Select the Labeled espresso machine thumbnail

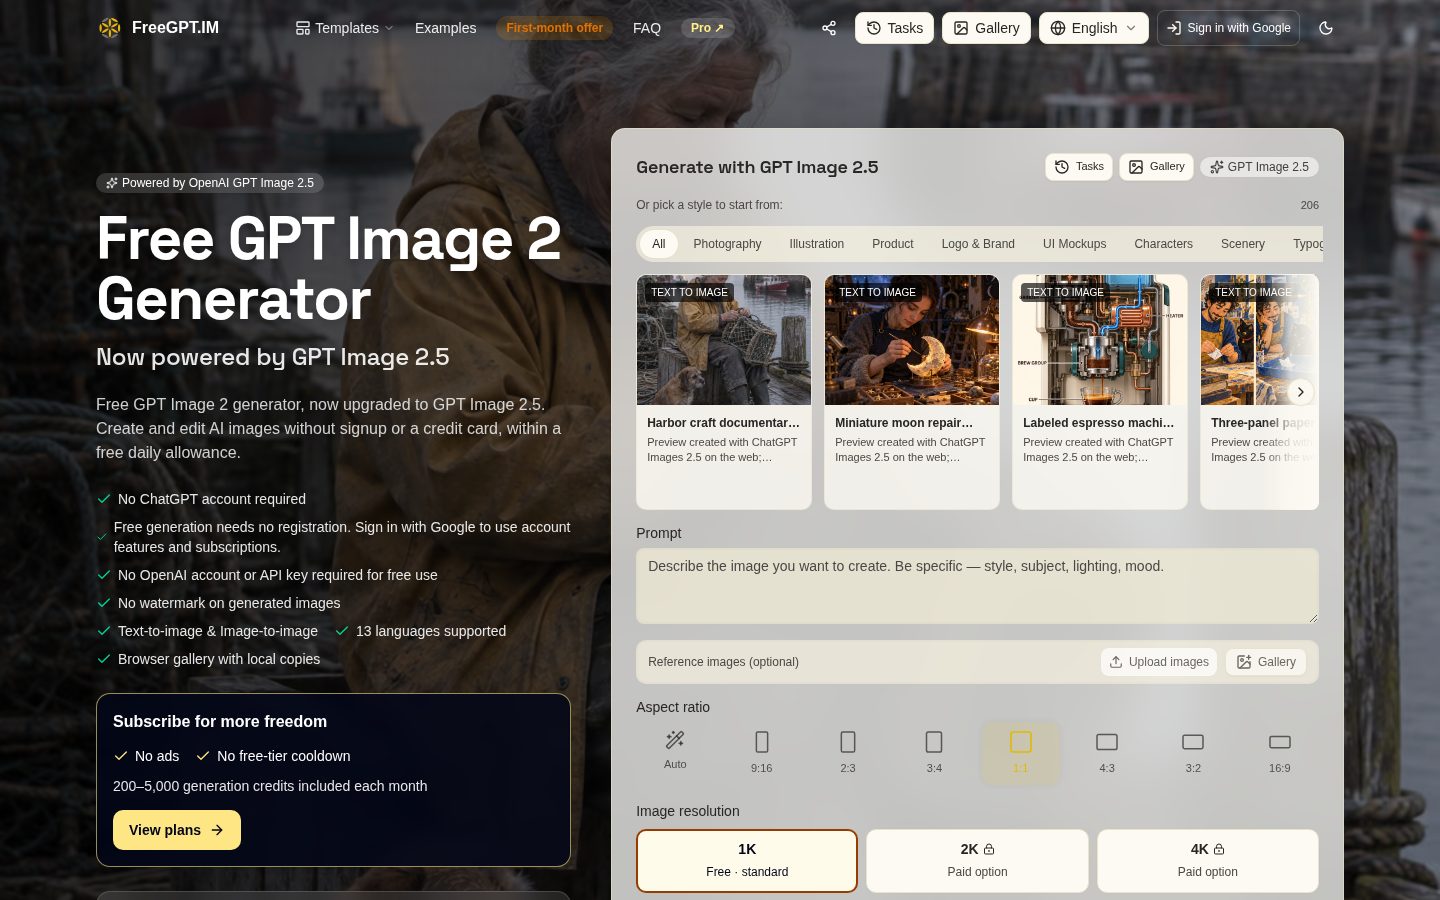pos(1100,340)
